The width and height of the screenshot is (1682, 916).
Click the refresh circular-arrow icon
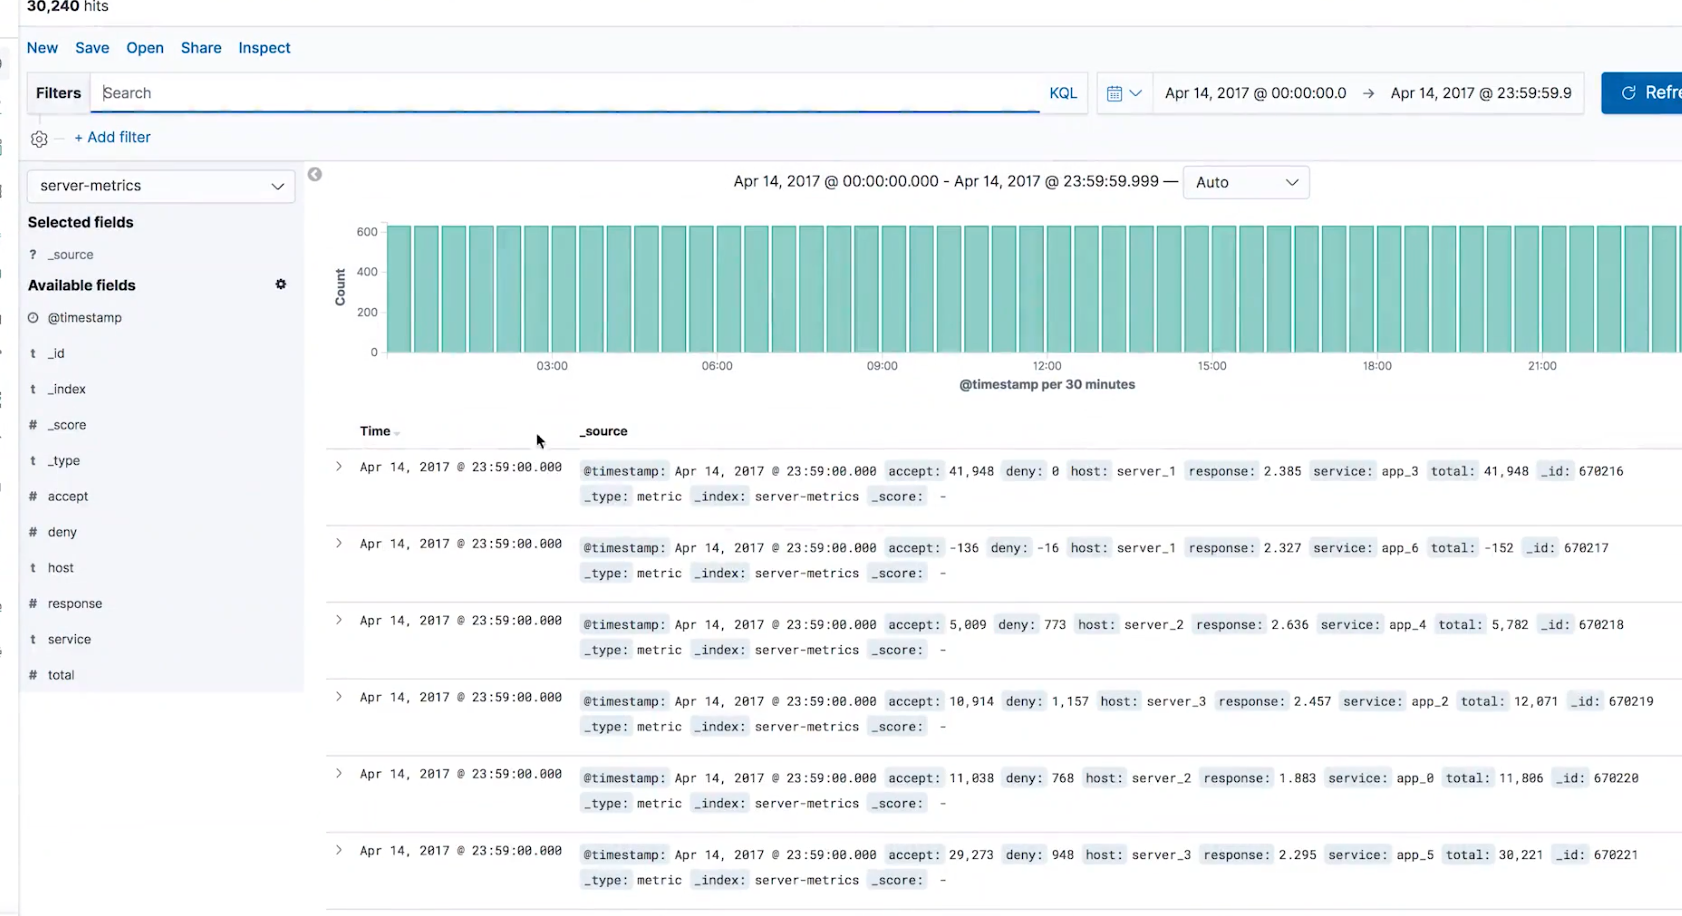[x=1629, y=93]
